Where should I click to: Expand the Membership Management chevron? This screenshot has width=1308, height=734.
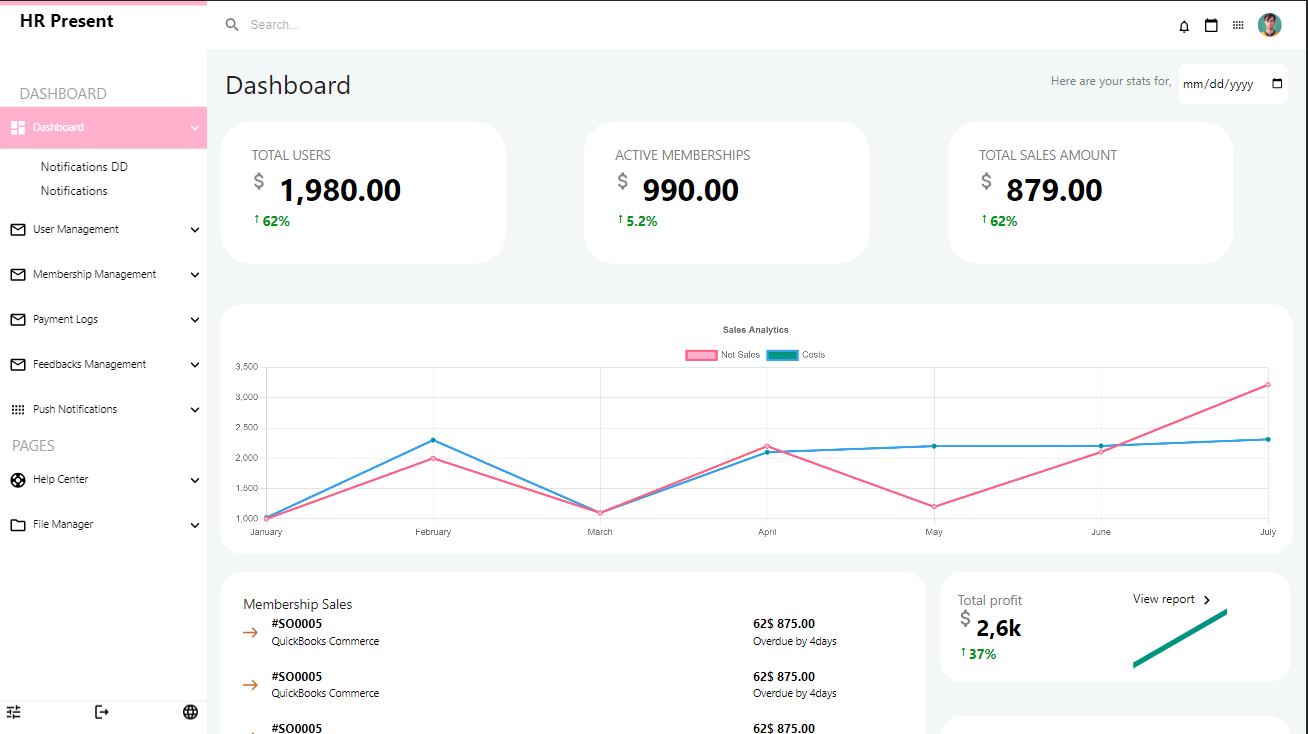tap(195, 275)
